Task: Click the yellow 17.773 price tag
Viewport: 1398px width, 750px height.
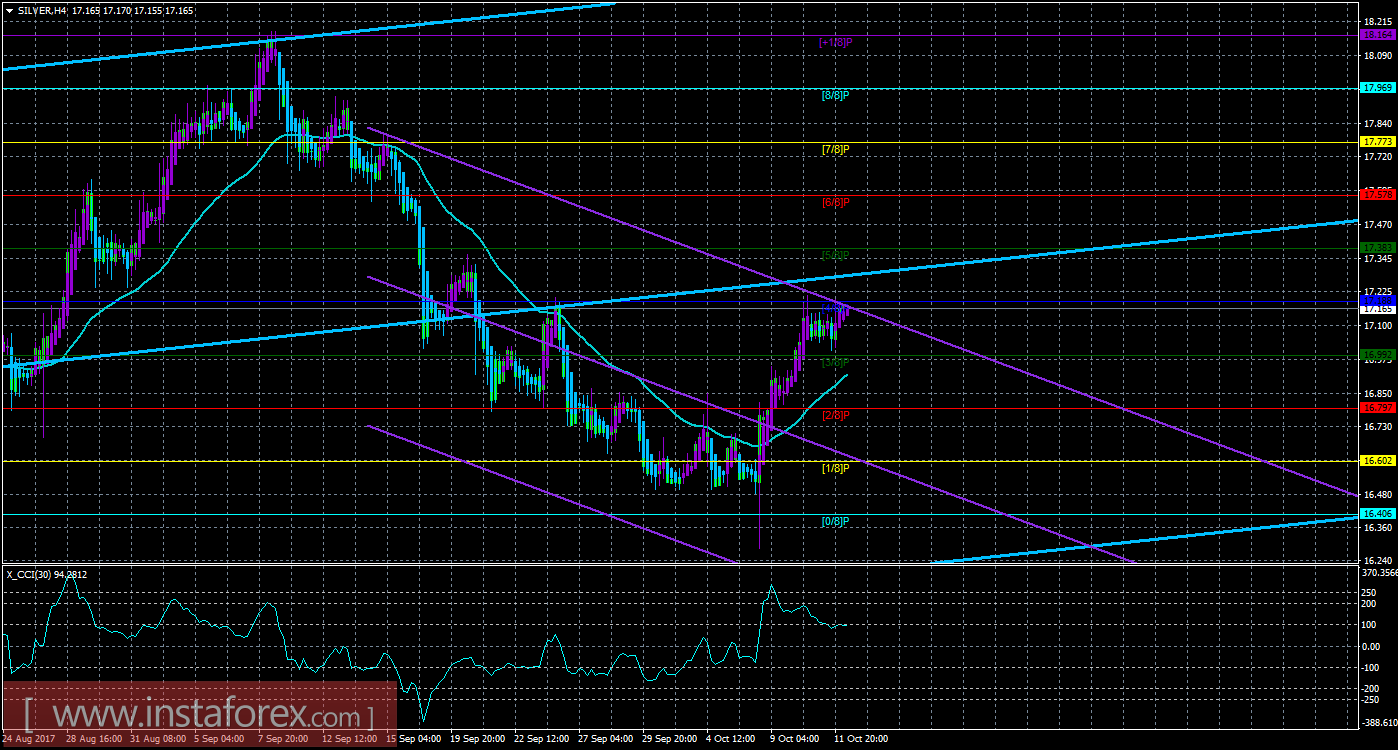Action: coord(1378,142)
